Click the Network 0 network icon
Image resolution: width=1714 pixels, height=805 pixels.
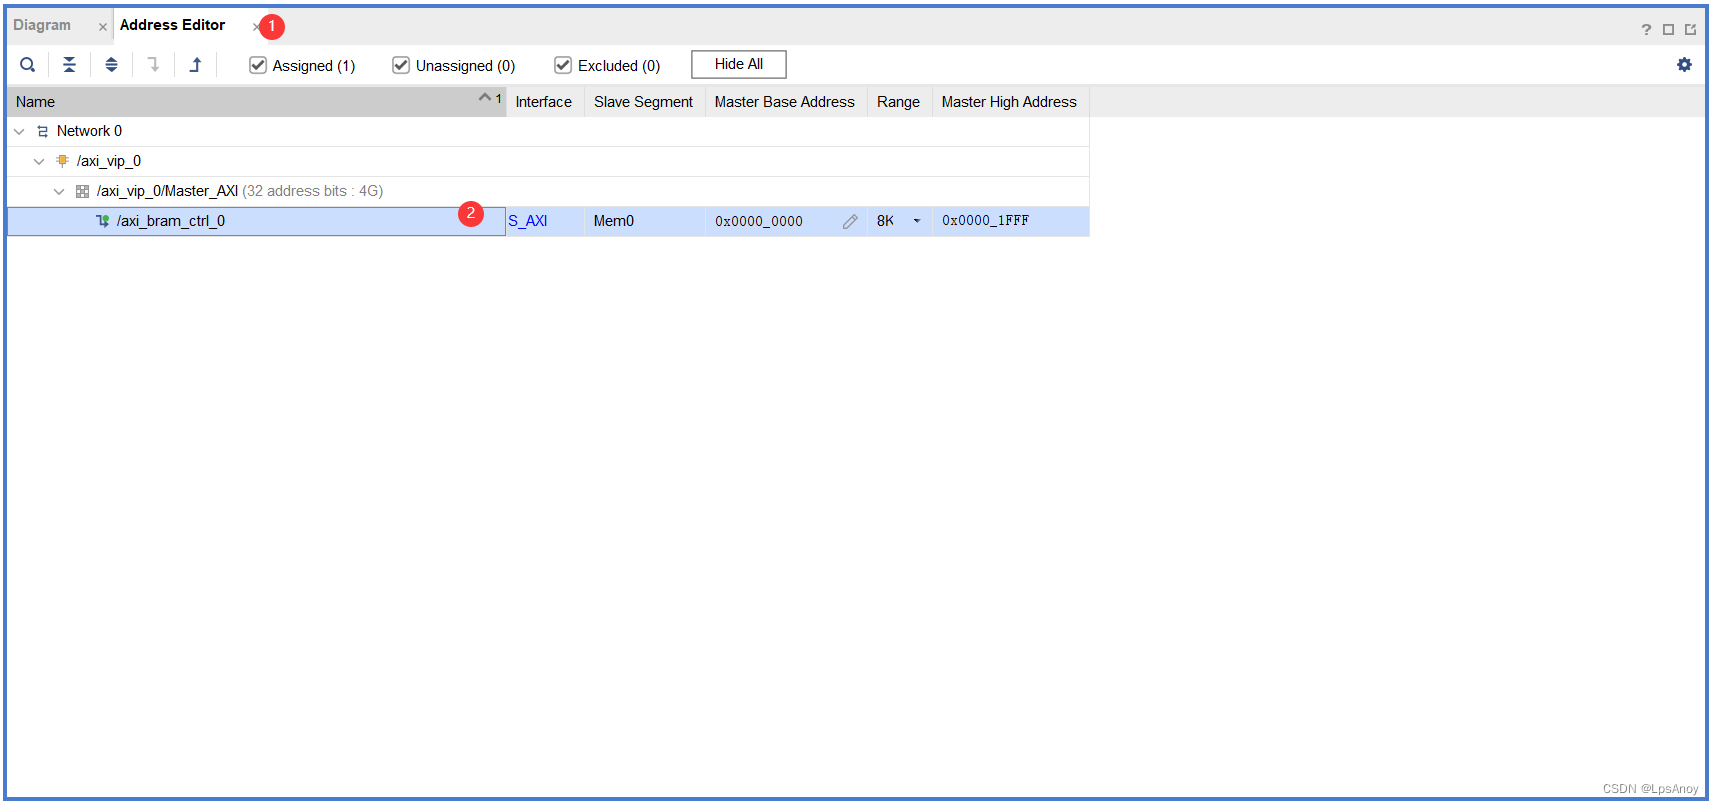[42, 131]
